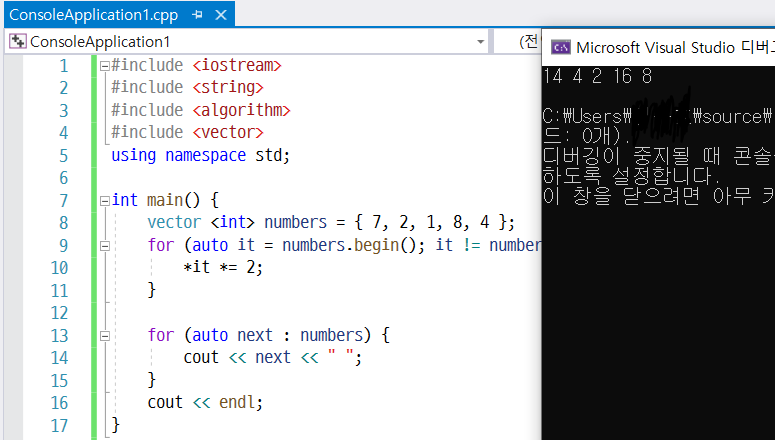Click 'using namespace std;' on line 5
Image resolution: width=775 pixels, height=440 pixels.
(201, 155)
